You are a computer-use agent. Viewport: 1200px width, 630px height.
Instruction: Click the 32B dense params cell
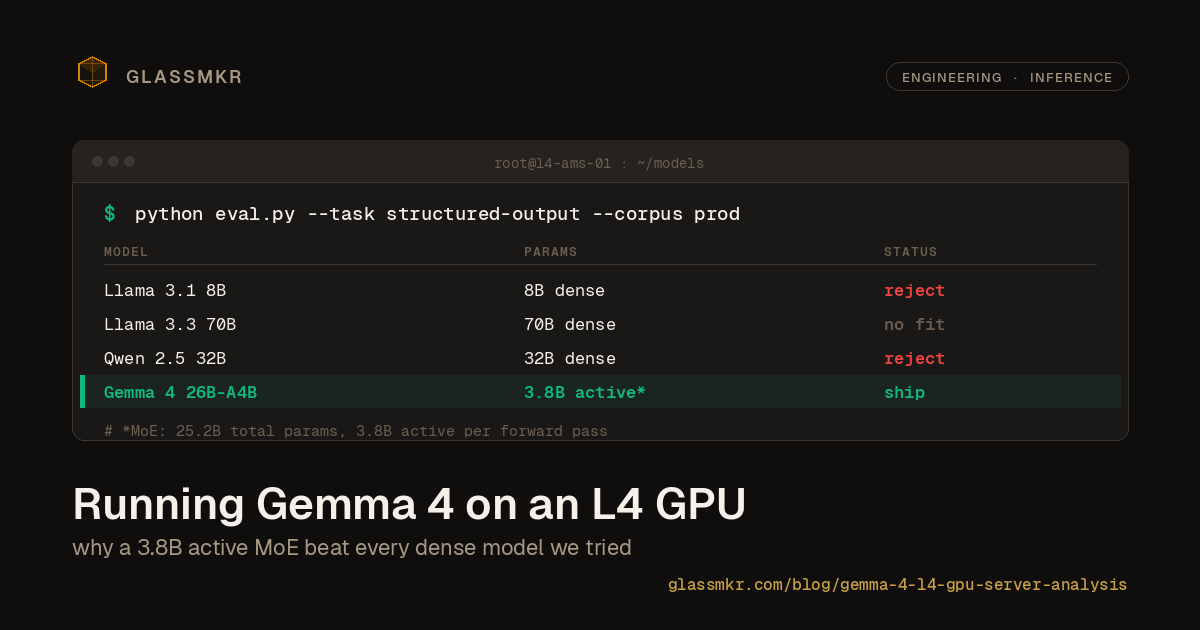(x=570, y=359)
